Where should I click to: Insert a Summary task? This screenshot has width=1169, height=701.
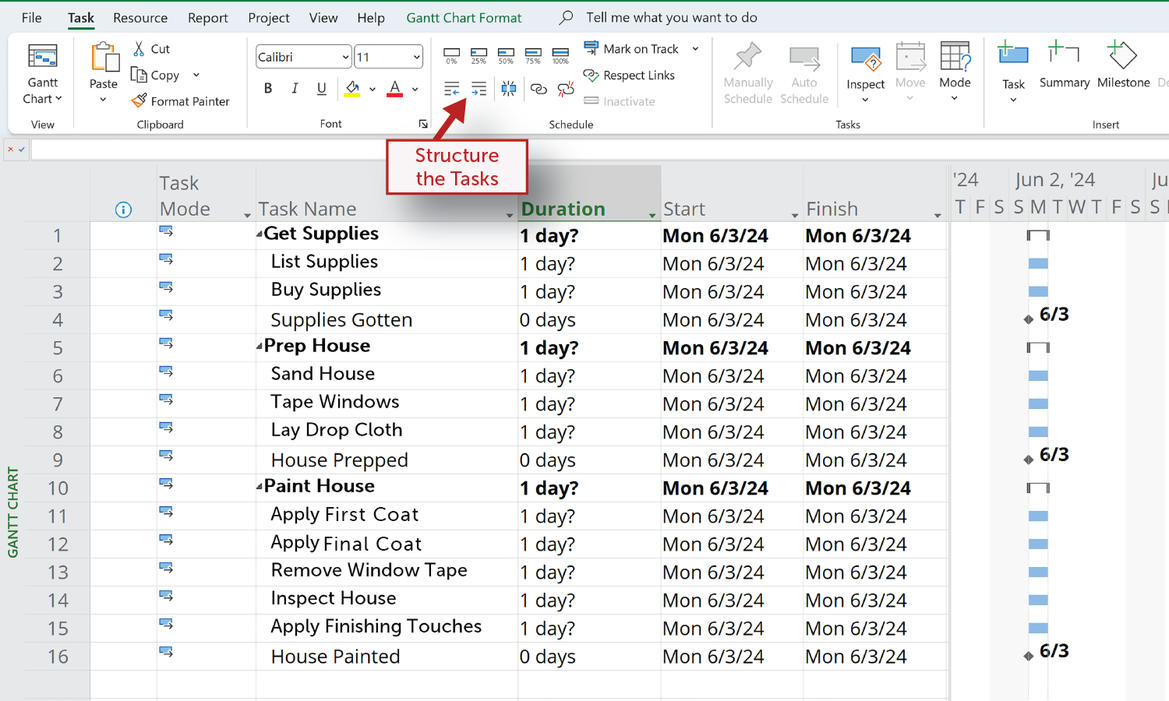click(1064, 66)
